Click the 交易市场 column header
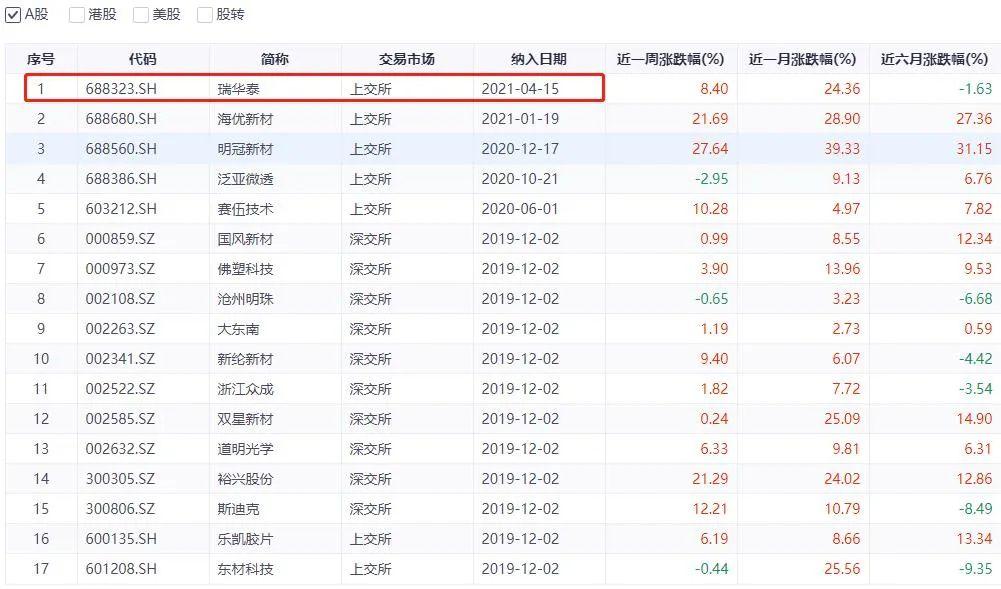This screenshot has height=589, width=1001. point(407,59)
